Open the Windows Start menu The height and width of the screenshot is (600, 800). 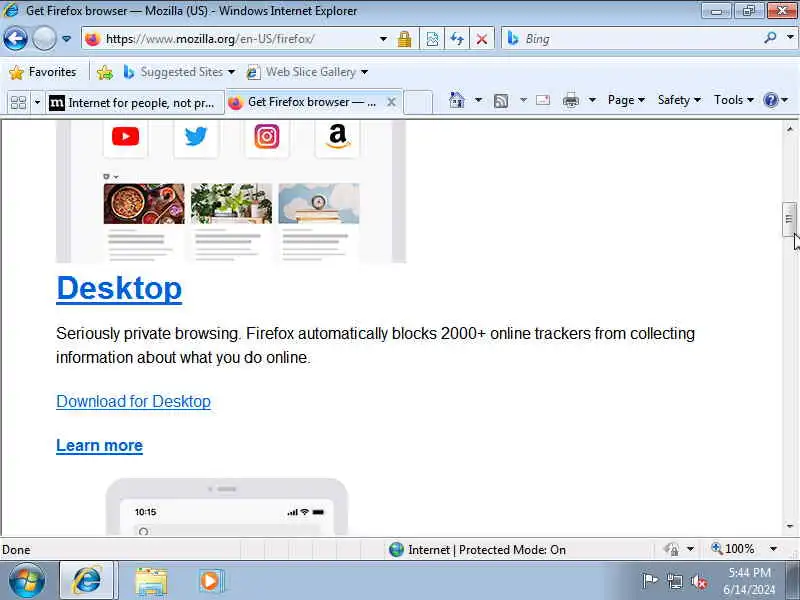click(27, 581)
